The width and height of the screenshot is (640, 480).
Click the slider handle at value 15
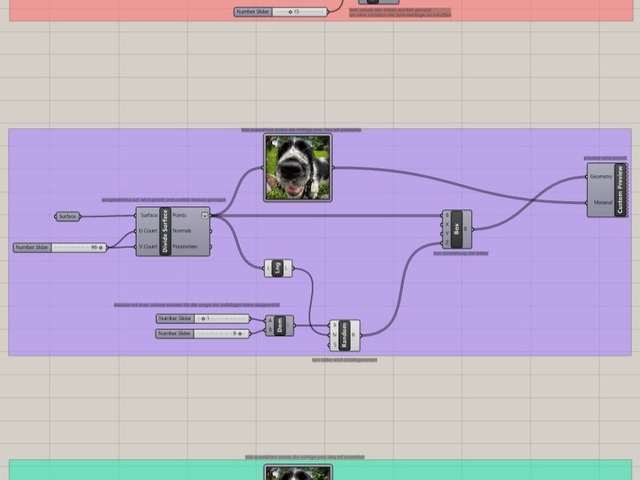coord(290,12)
